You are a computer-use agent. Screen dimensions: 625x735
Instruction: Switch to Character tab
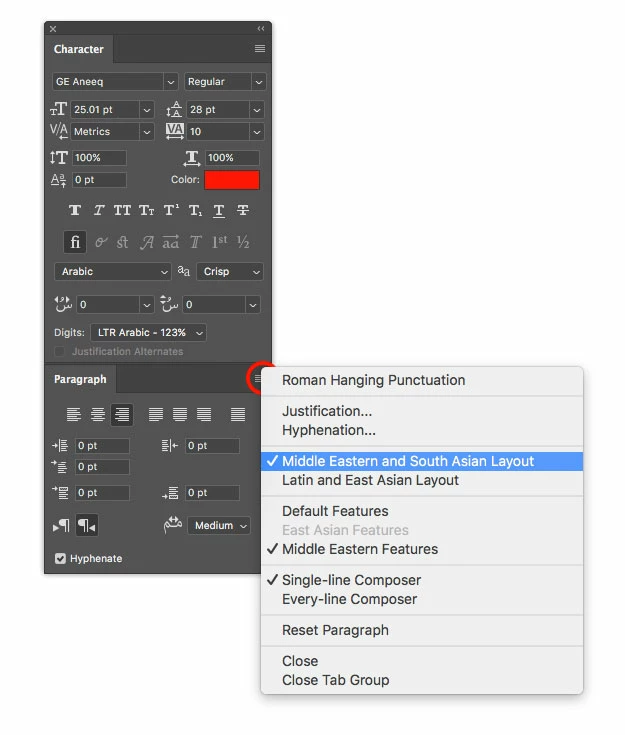[x=79, y=49]
